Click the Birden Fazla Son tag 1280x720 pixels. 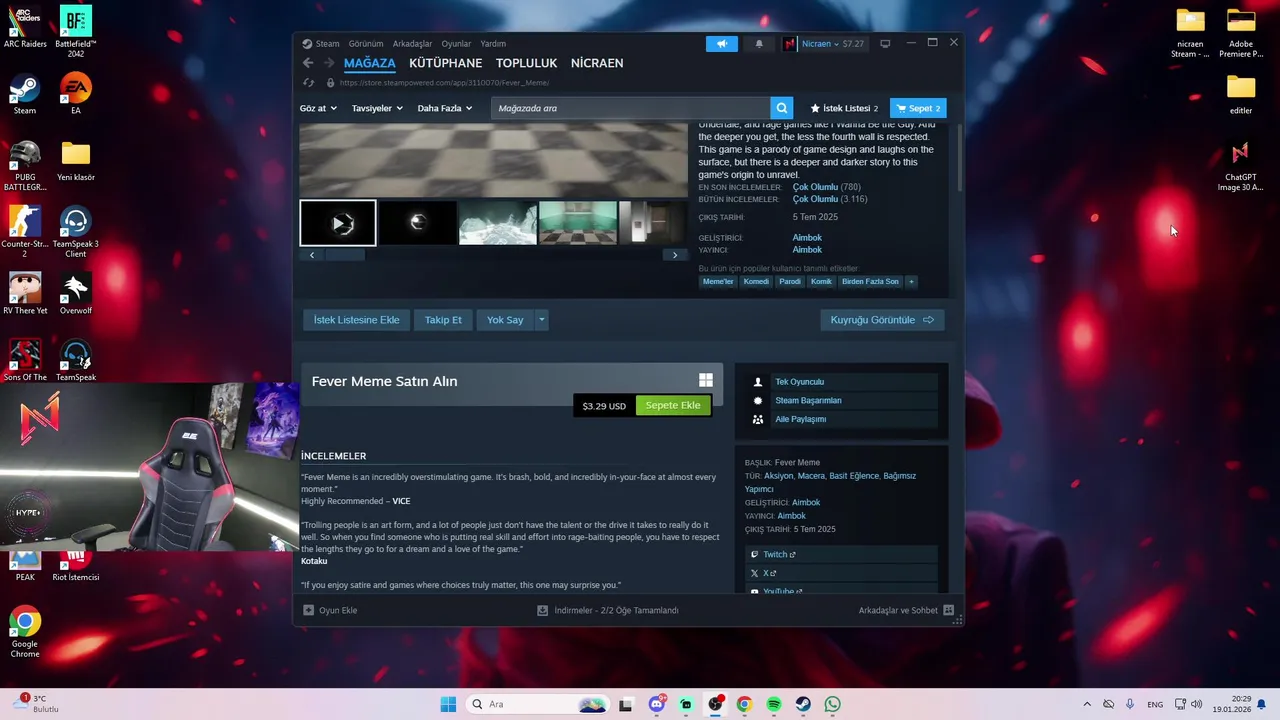[870, 282]
